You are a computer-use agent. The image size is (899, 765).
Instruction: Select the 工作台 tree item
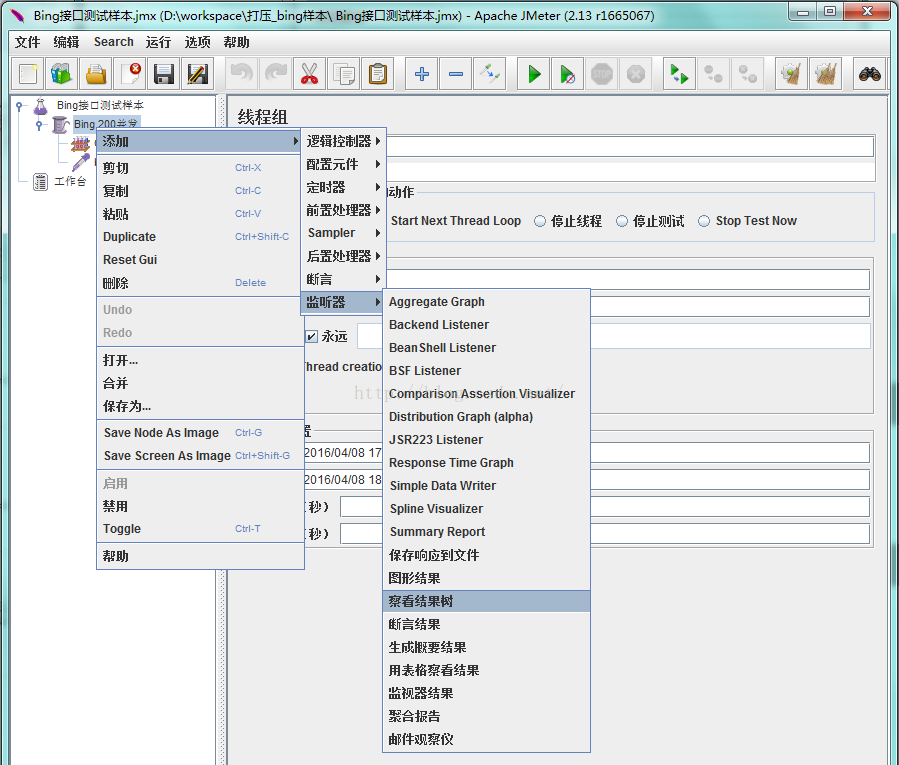(x=70, y=182)
